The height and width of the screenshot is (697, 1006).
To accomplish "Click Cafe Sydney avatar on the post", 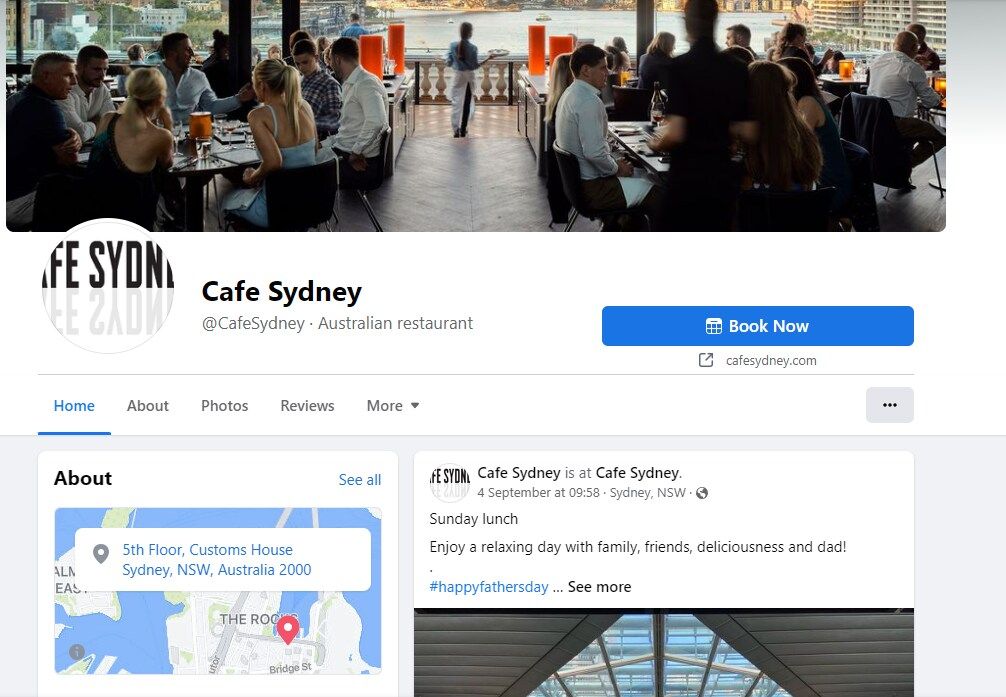I will tap(450, 483).
